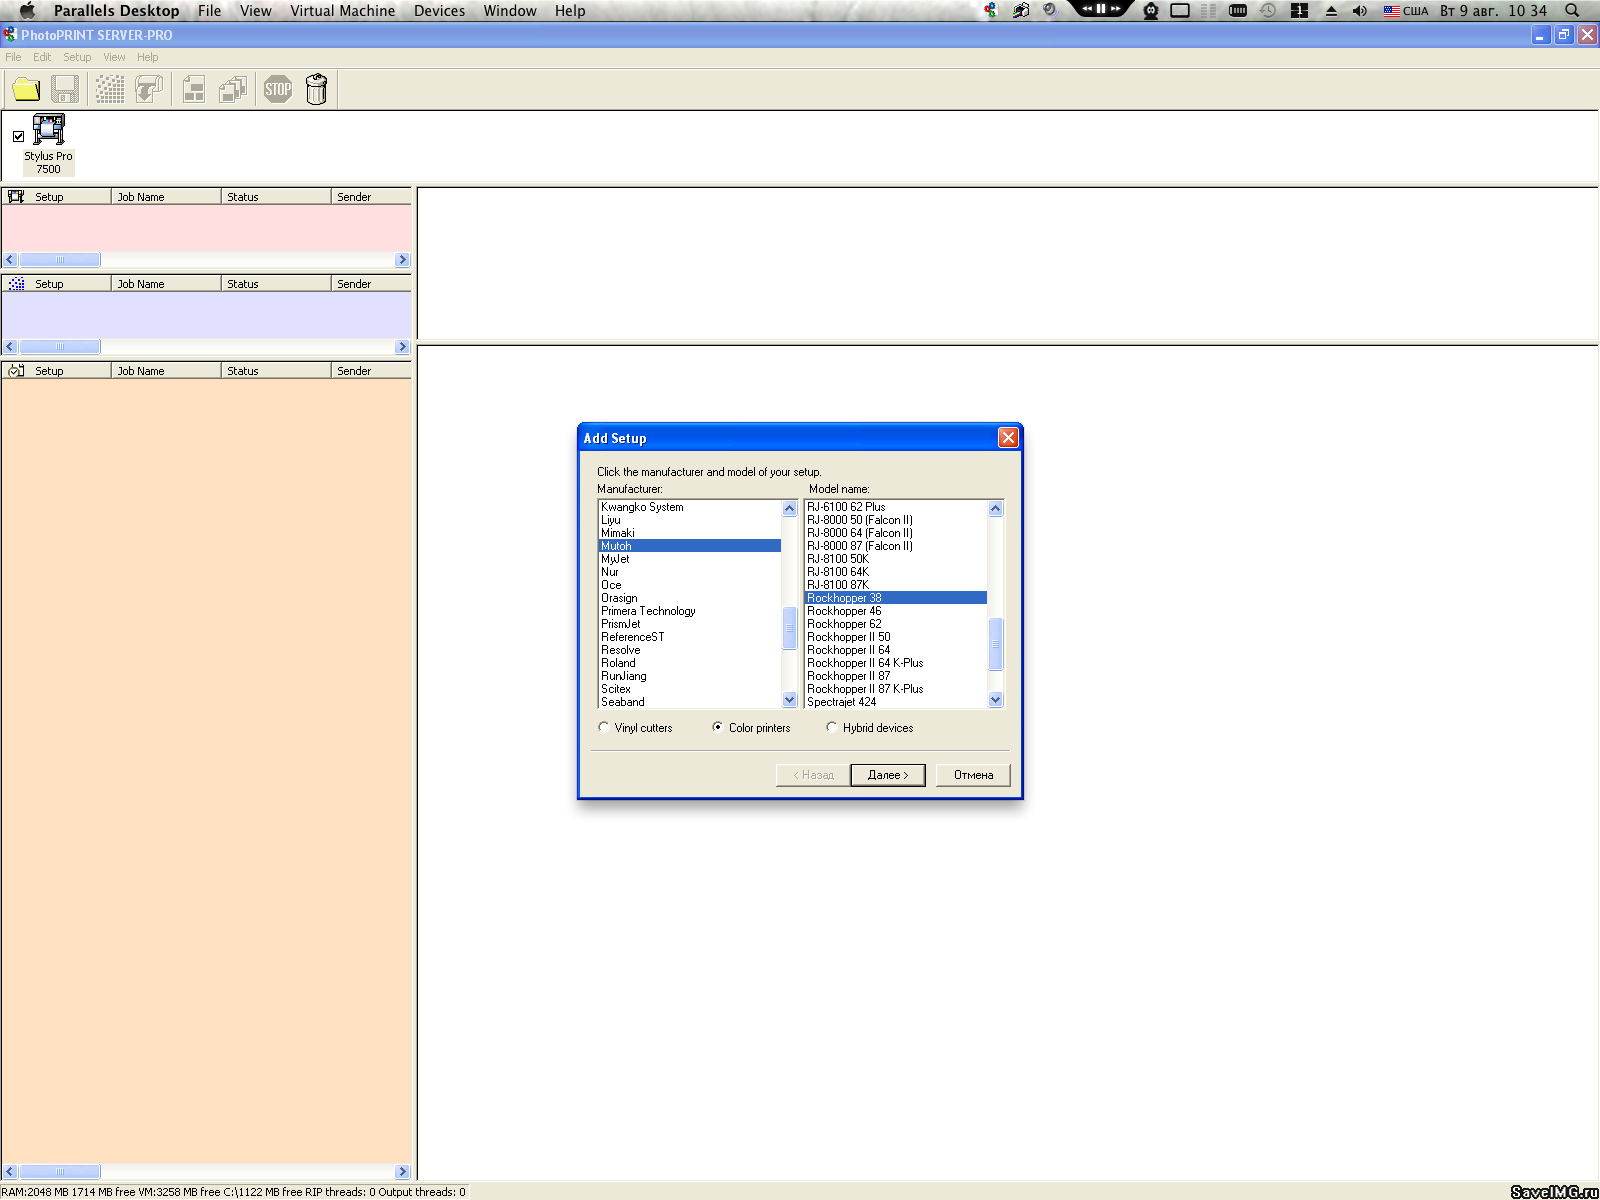Click the Spaces number menu bar icon

pyautogui.click(x=1299, y=11)
